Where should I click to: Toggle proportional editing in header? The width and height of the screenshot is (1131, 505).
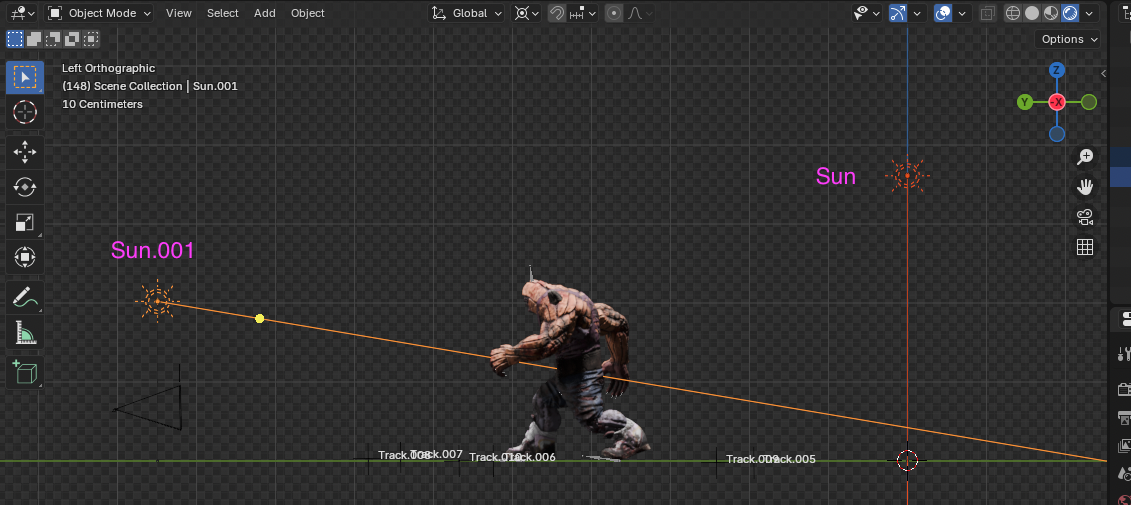[x=614, y=13]
